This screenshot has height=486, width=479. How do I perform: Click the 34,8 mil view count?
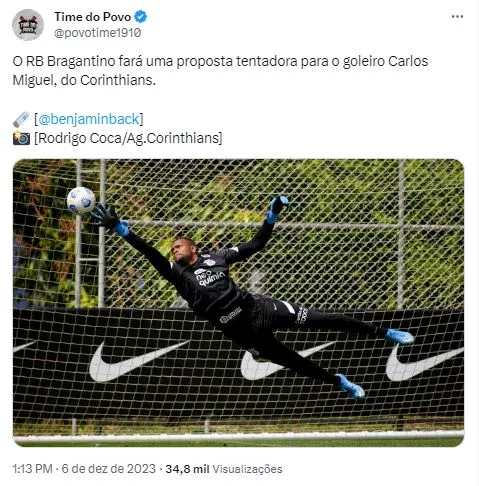[187, 469]
